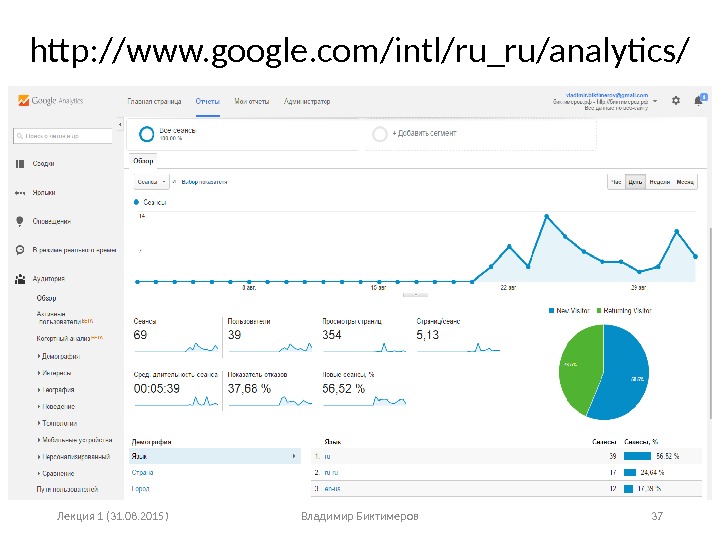Open the ru-ru language row link
The width and height of the screenshot is (720, 540).
click(x=331, y=472)
